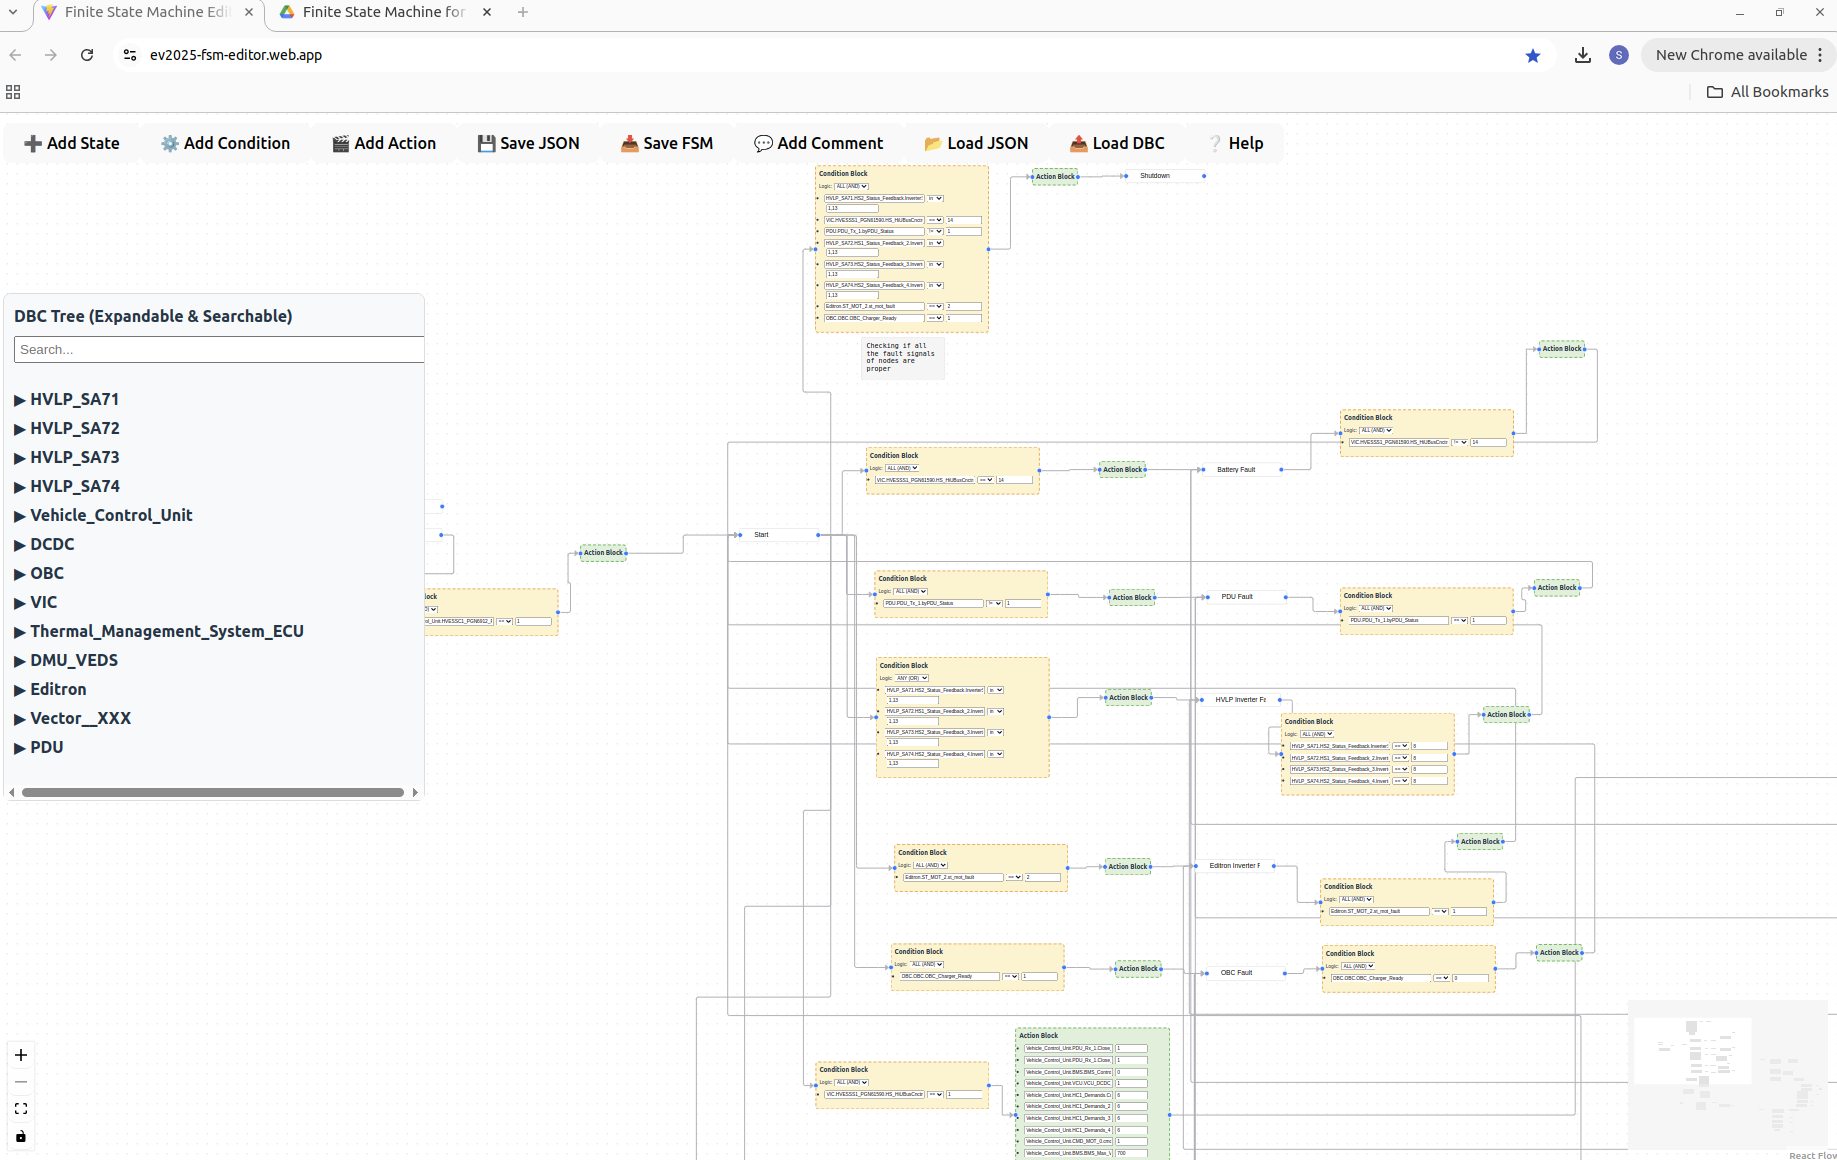Screen dimensions: 1837x1160
Task: Click the DBC tree horizontal scrollbar
Action: [x=213, y=792]
